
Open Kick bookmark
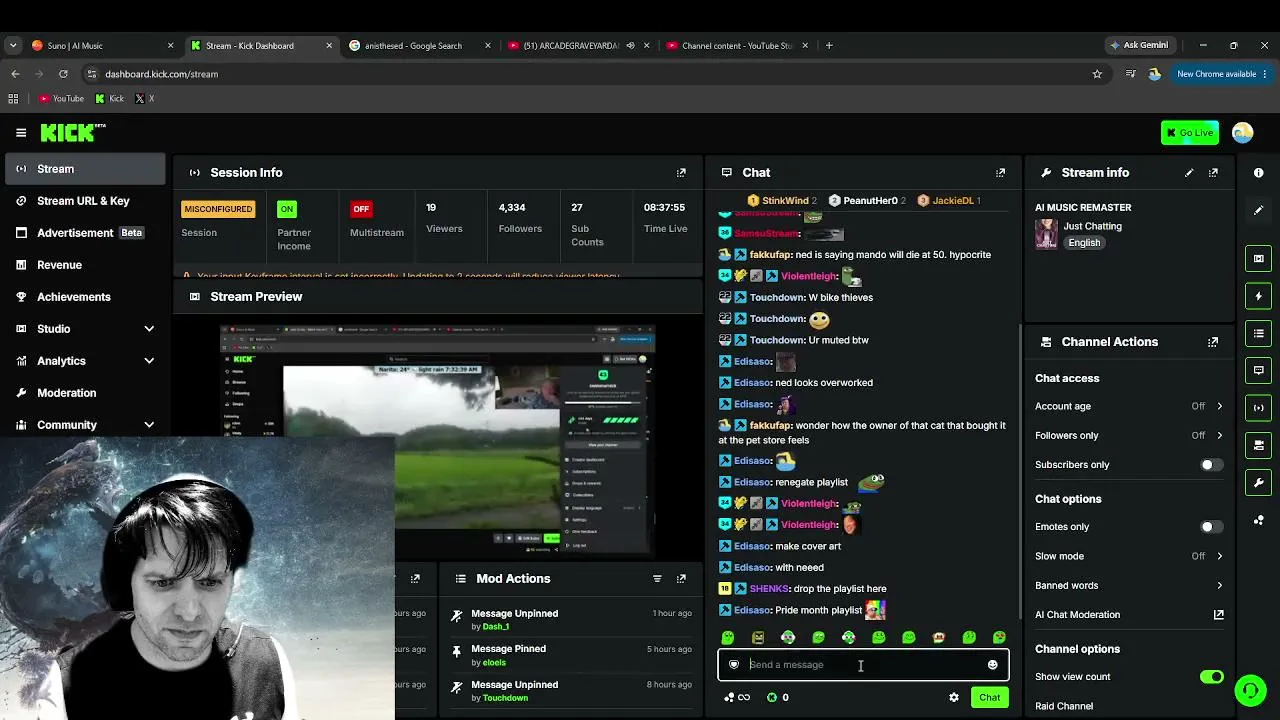coord(110,98)
